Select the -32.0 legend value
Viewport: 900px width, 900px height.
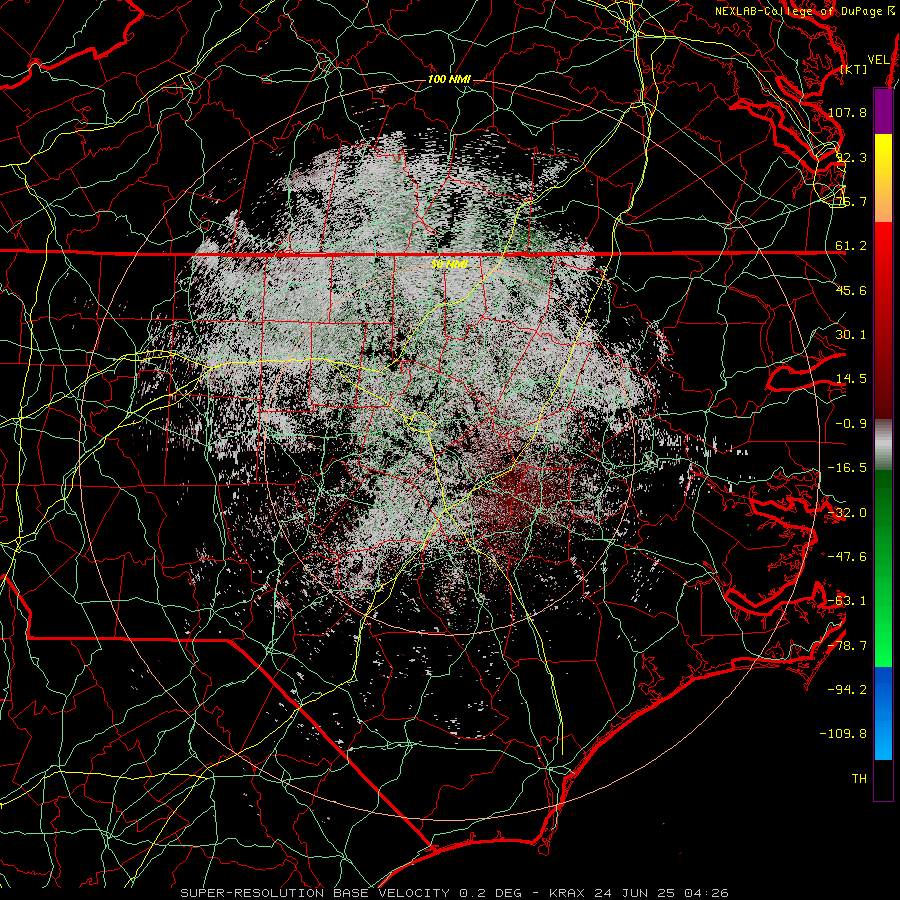pyautogui.click(x=847, y=513)
